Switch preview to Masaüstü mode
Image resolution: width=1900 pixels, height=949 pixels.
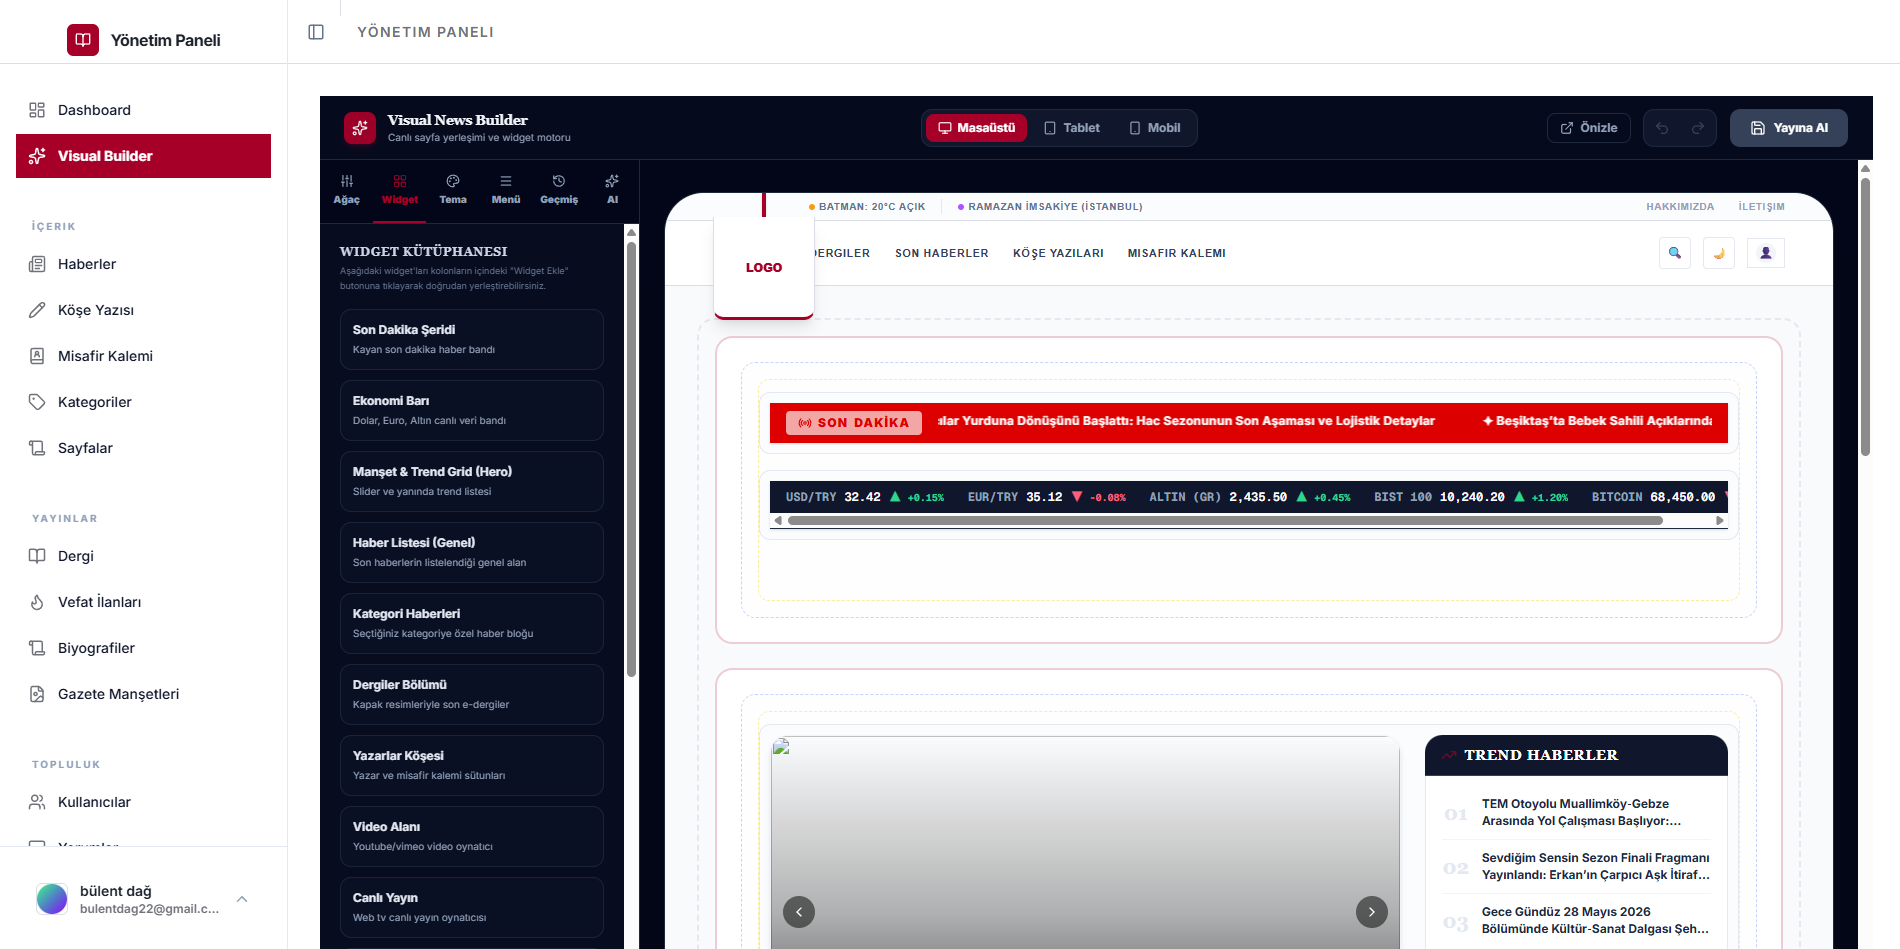(x=976, y=128)
